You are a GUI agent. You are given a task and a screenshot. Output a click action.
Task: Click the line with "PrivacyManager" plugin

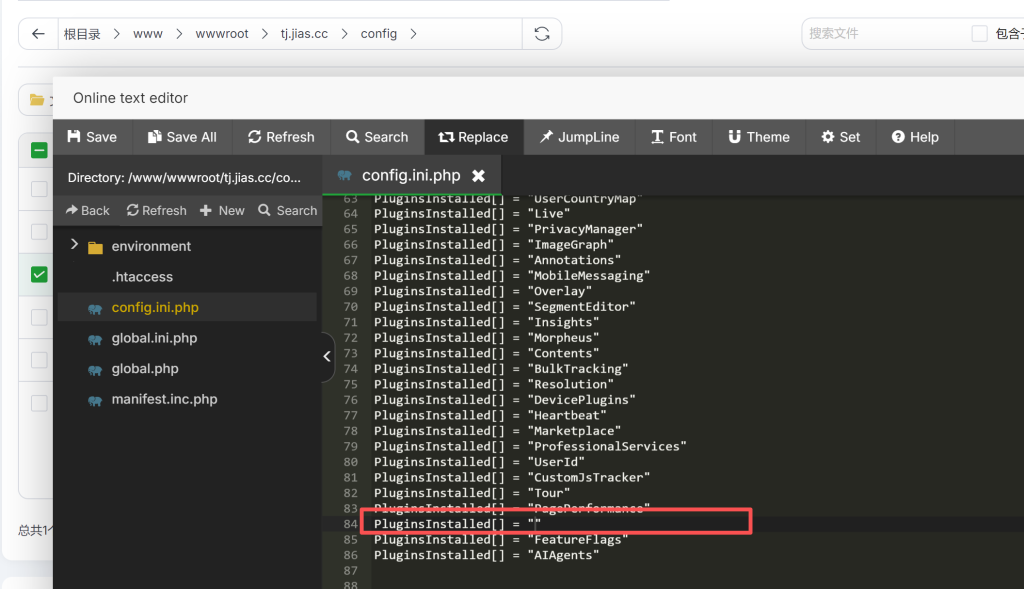coord(508,229)
